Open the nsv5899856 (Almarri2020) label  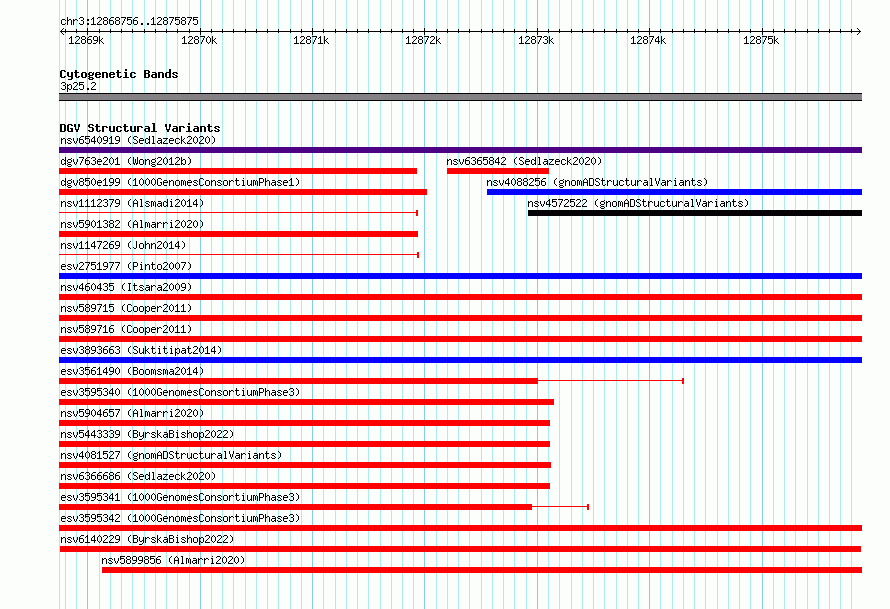point(173,560)
